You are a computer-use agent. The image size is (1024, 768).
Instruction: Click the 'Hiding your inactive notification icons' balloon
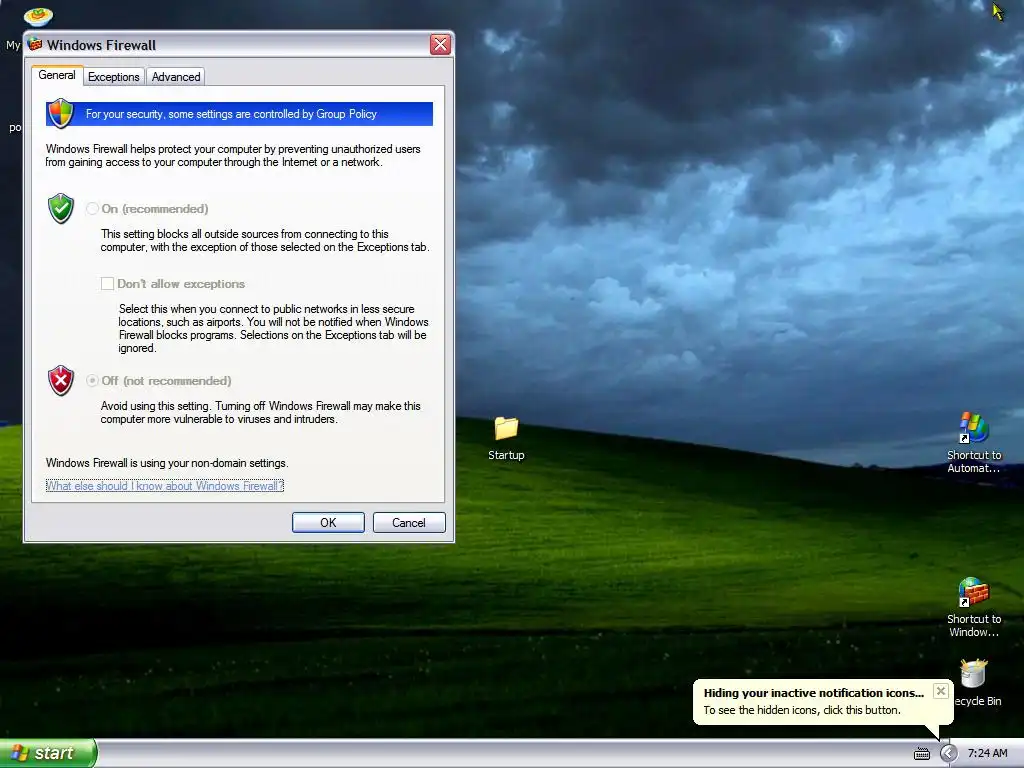823,701
